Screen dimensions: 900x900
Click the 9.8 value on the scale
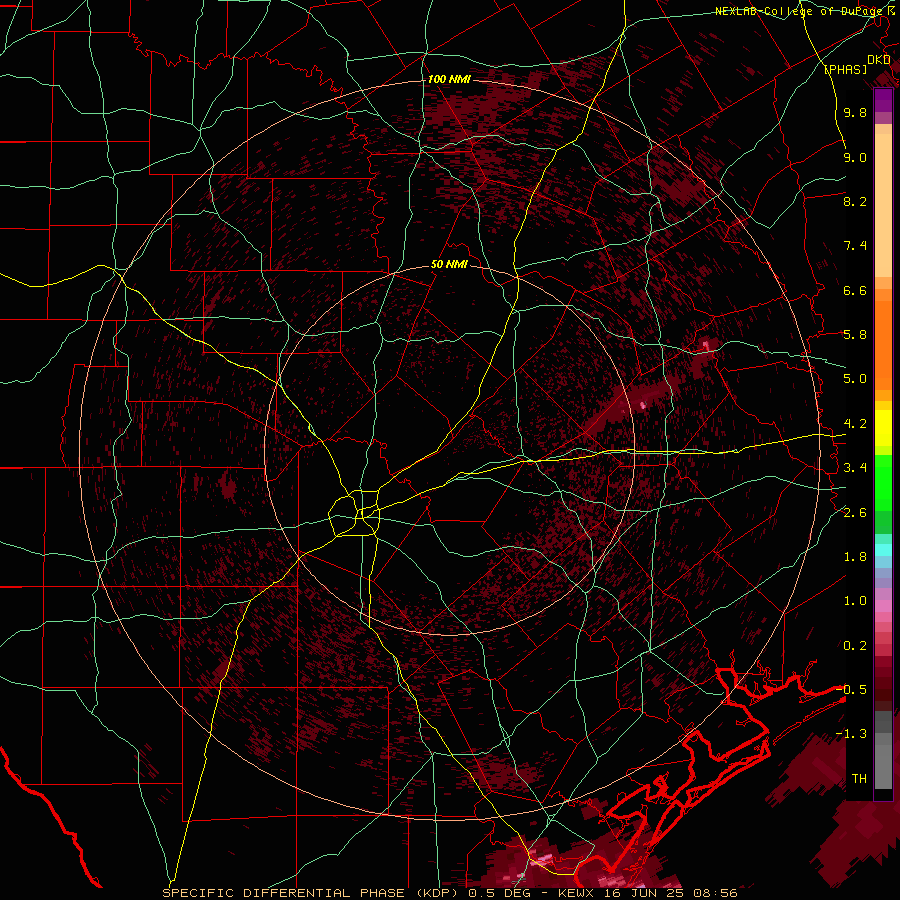(x=855, y=112)
